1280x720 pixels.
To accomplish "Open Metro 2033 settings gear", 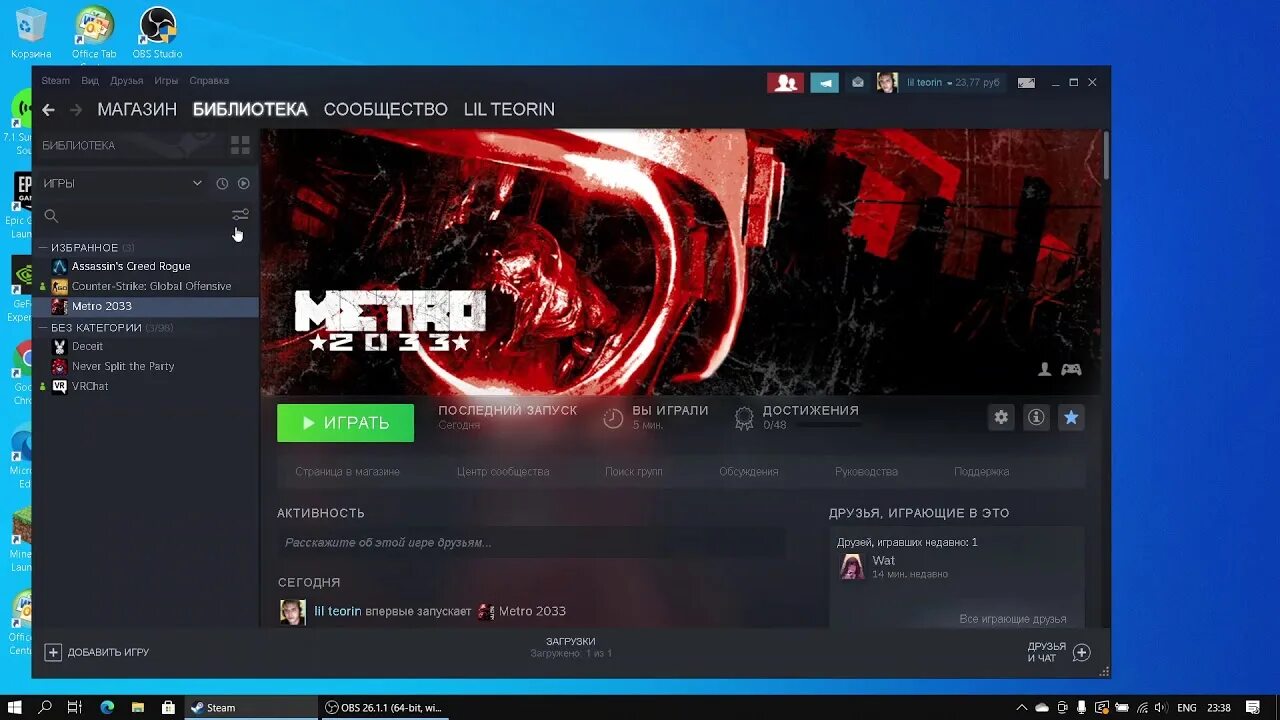I will pos(1001,418).
